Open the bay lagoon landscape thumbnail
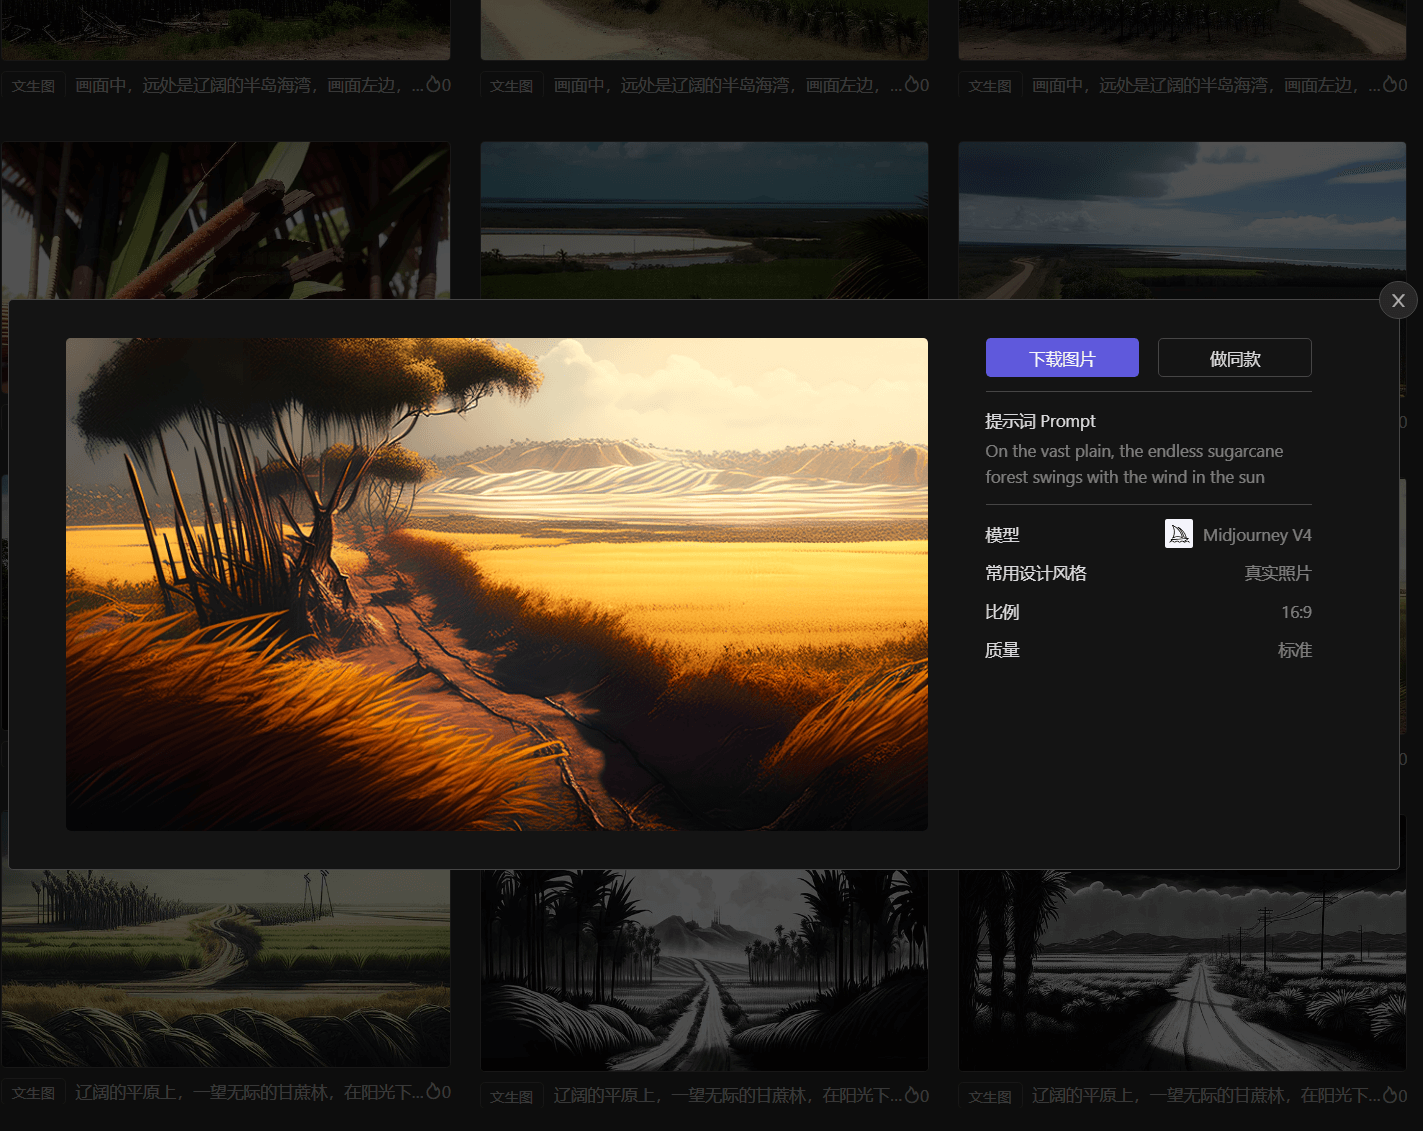 point(704,220)
